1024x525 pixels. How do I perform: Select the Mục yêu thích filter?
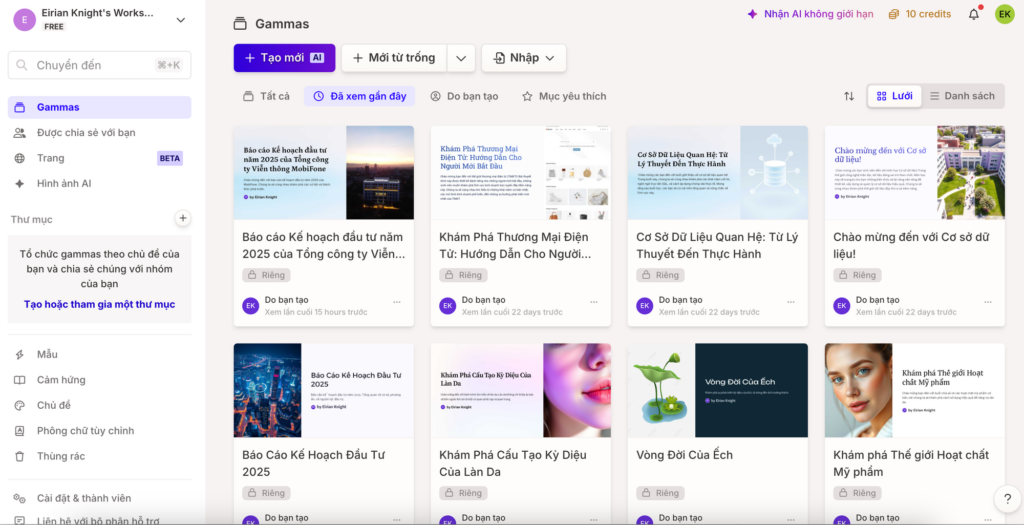coord(564,96)
